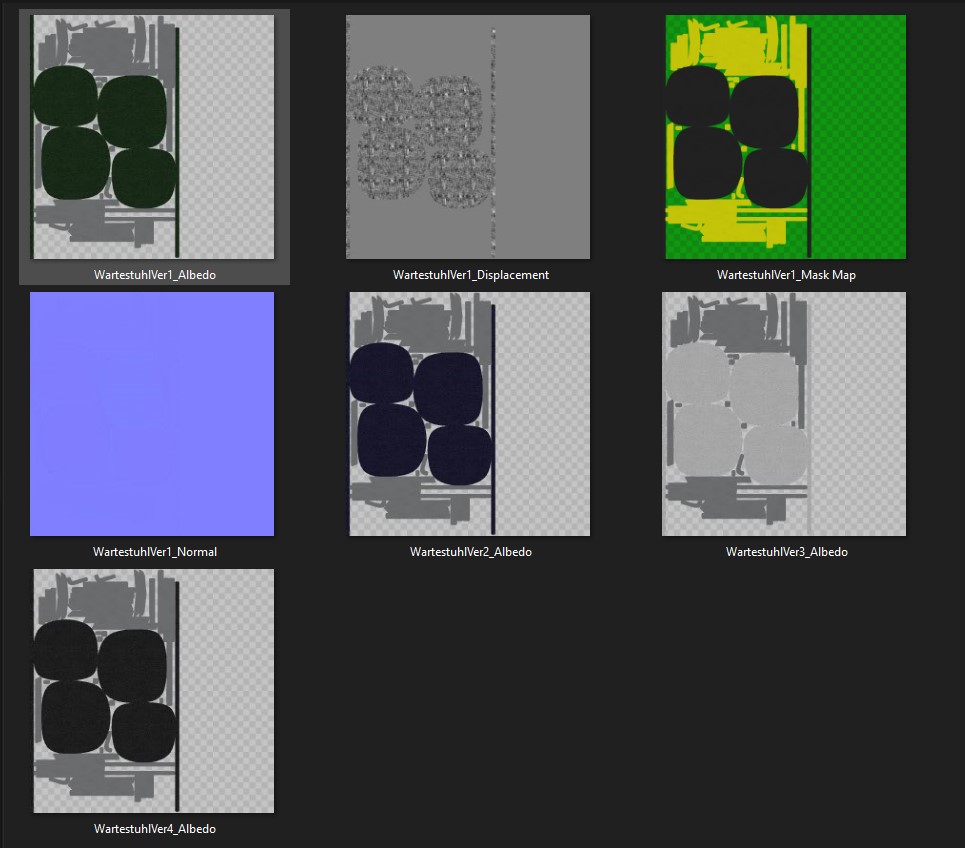Select the WartestuhlVer1_Albedo texture thumbnail
The image size is (965, 848).
[x=153, y=137]
